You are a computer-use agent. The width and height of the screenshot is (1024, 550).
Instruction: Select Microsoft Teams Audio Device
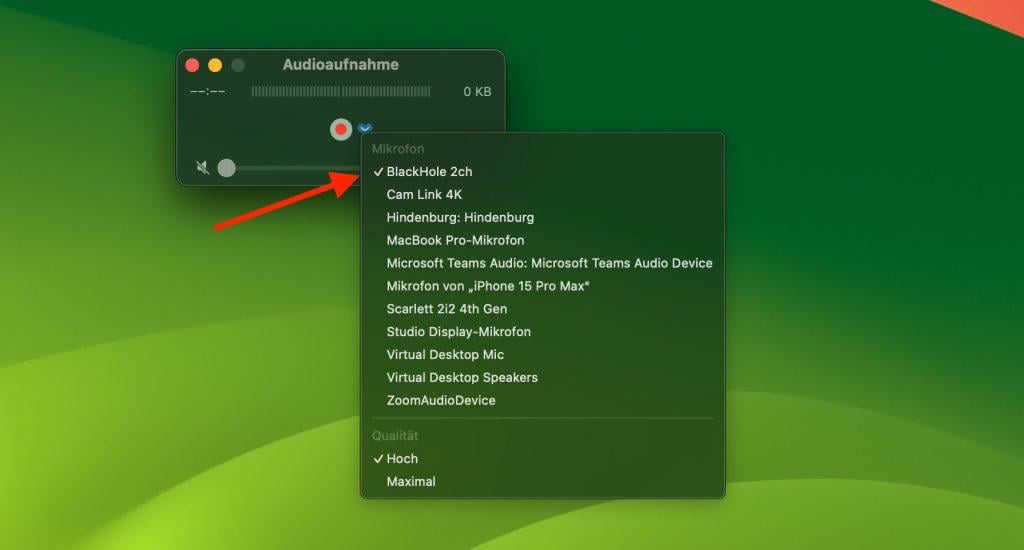tap(543, 263)
